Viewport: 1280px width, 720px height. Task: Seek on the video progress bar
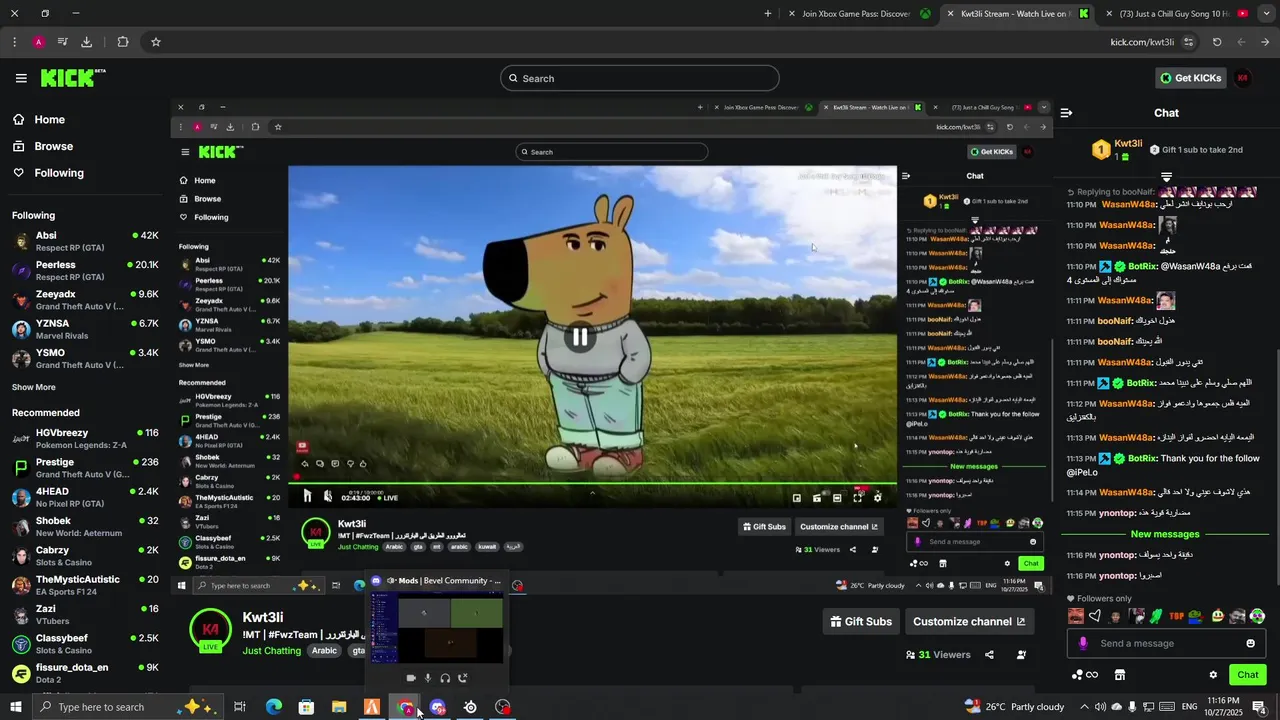point(591,484)
